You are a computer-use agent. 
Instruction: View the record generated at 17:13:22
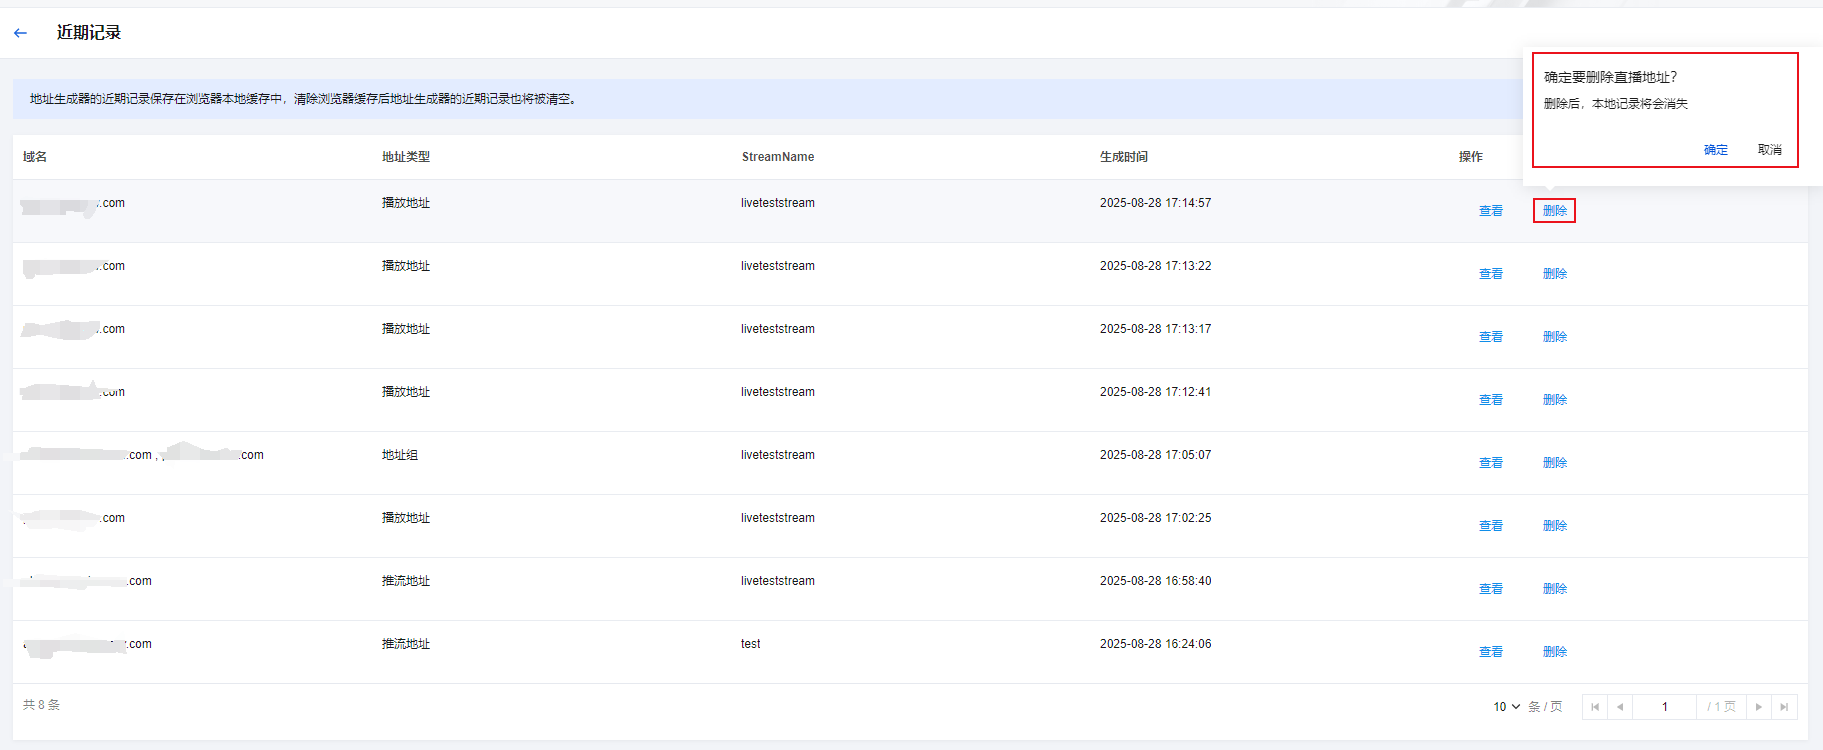1490,274
